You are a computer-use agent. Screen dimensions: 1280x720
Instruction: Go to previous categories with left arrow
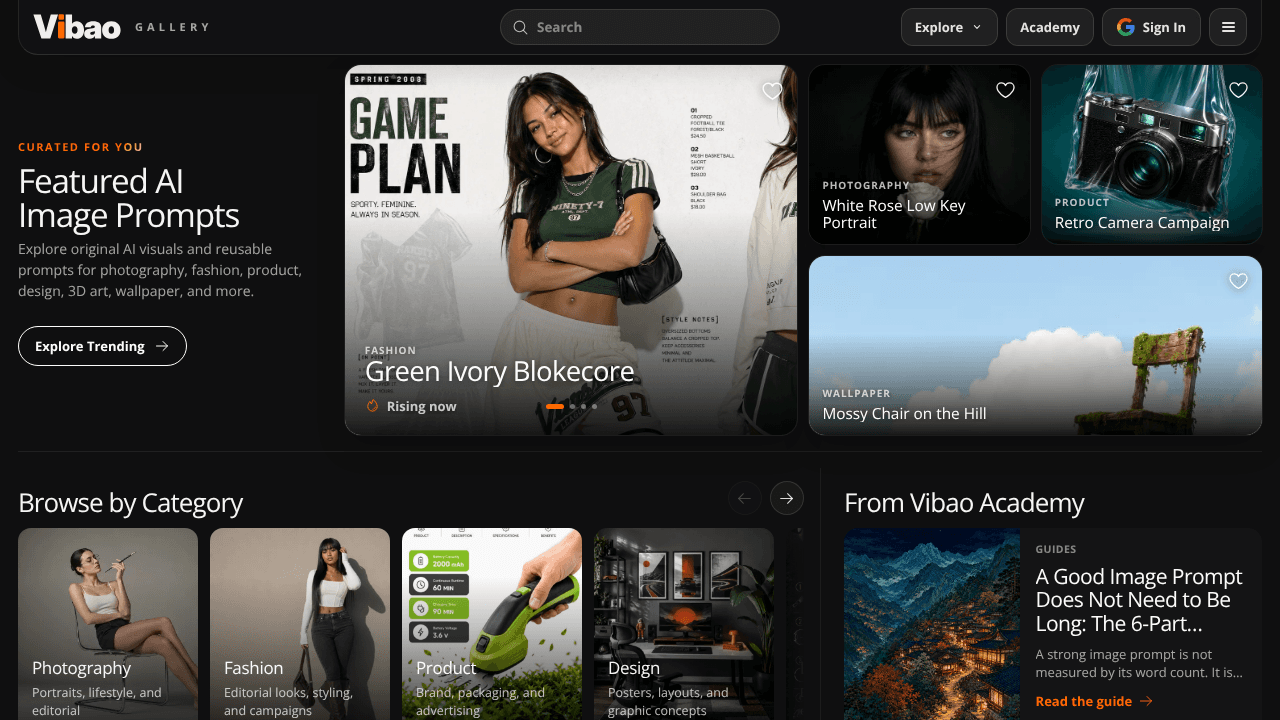coord(744,498)
